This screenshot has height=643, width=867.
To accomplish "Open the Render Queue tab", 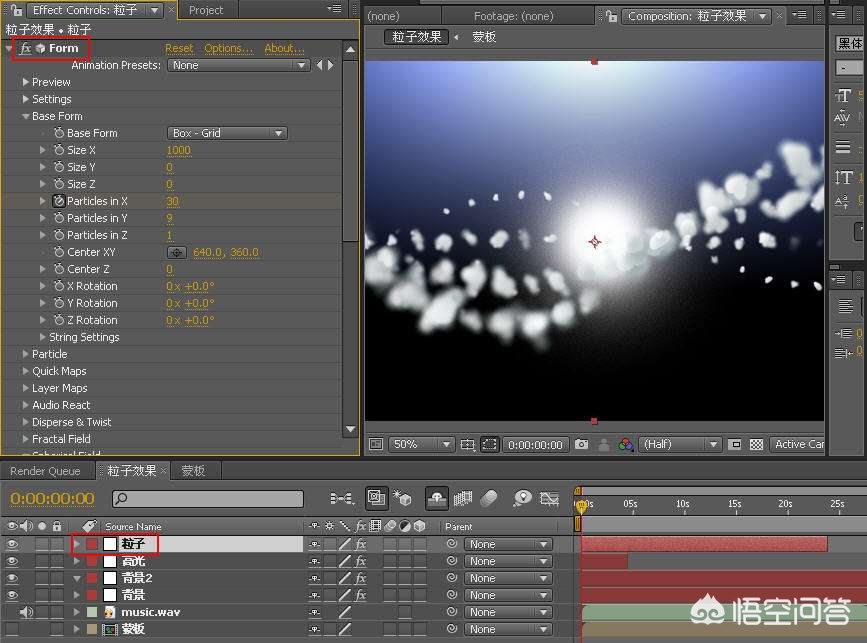I will pyautogui.click(x=44, y=471).
